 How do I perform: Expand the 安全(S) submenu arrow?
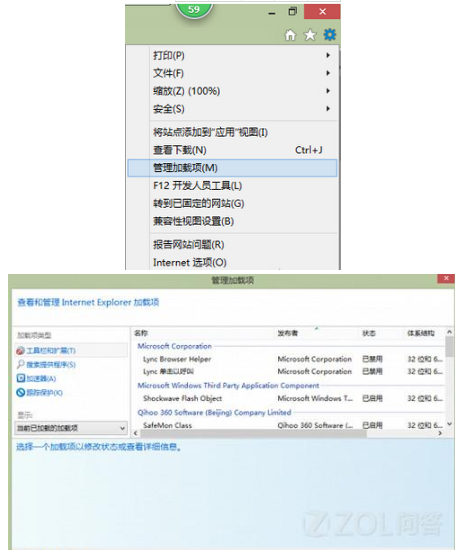(328, 109)
